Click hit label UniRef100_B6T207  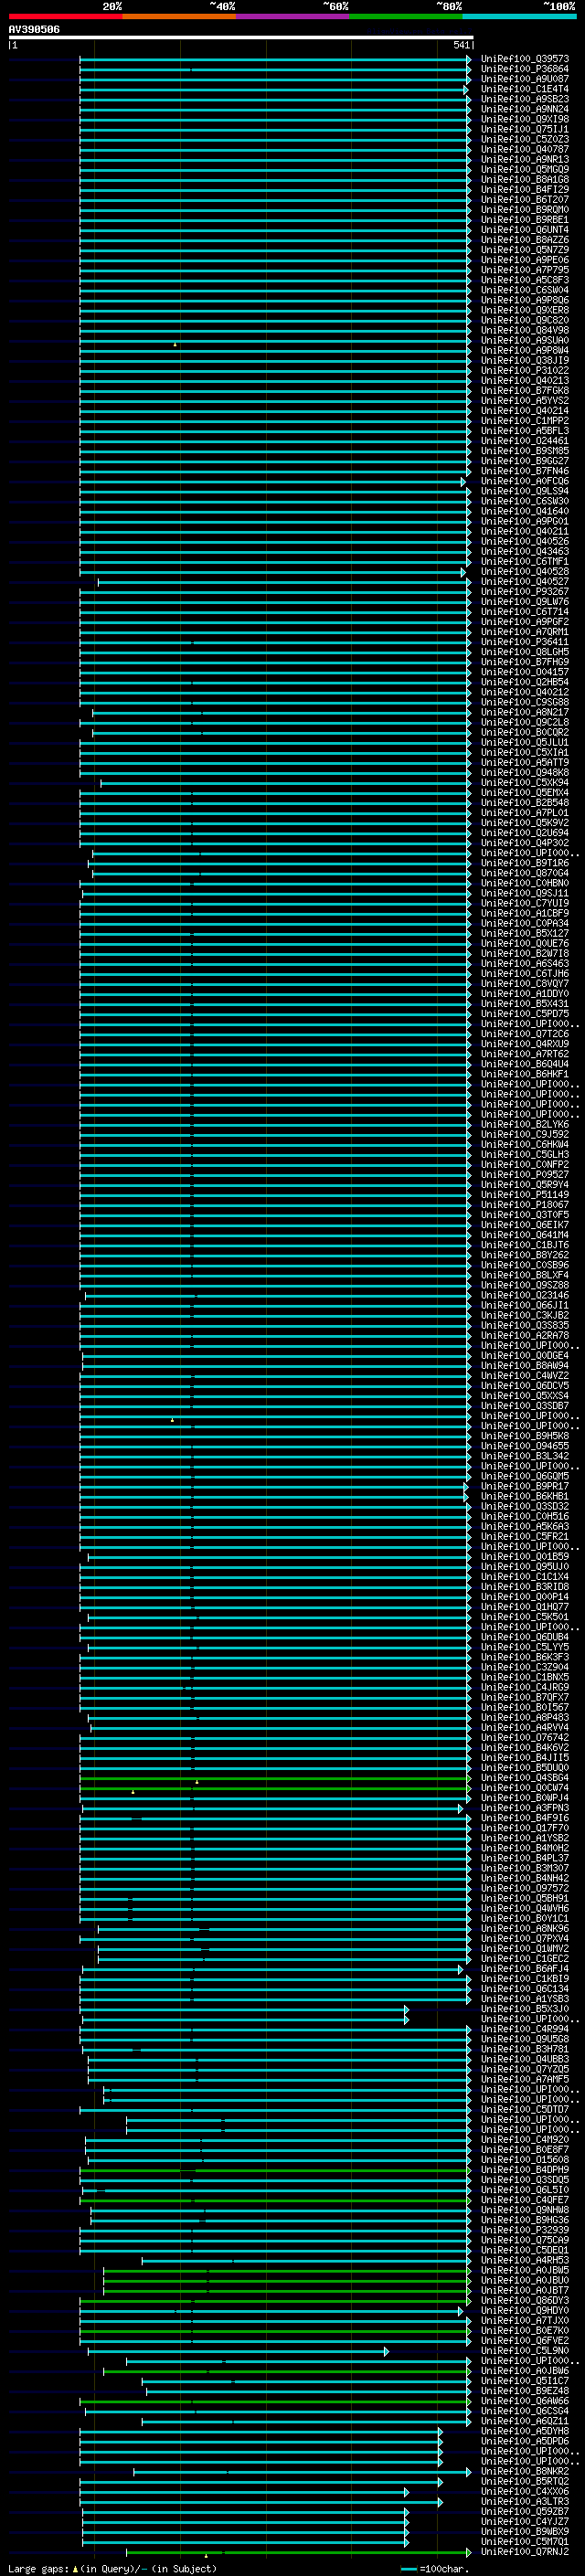525,199
